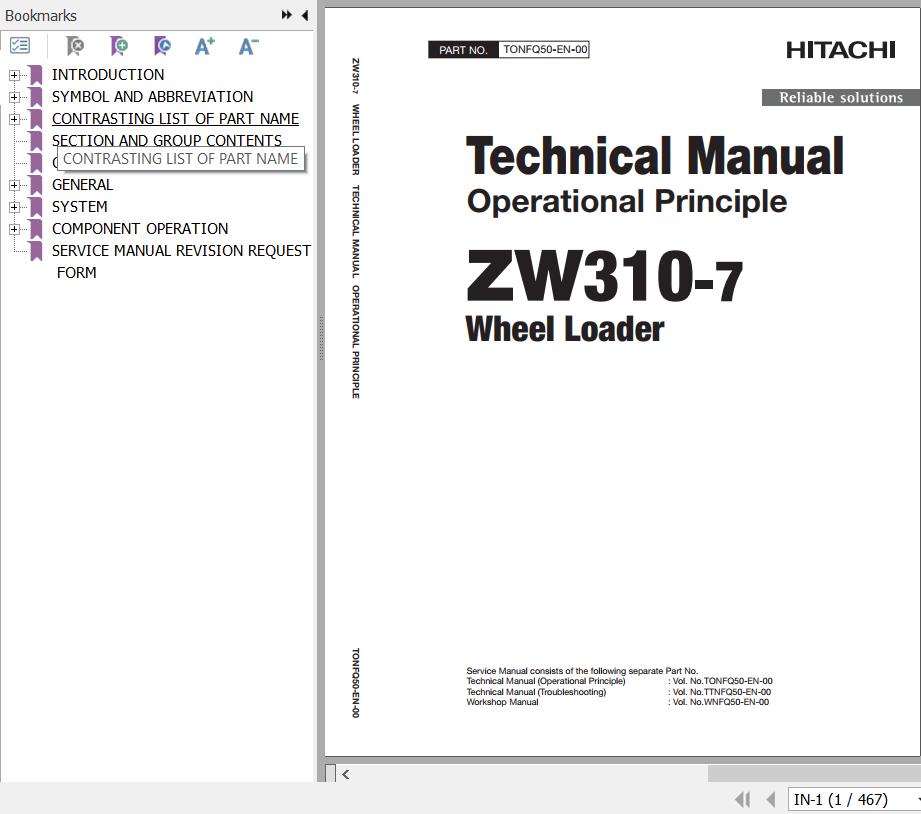This screenshot has width=921, height=814.
Task: Expand the GENERAL bookmark node
Action: pyautogui.click(x=14, y=185)
